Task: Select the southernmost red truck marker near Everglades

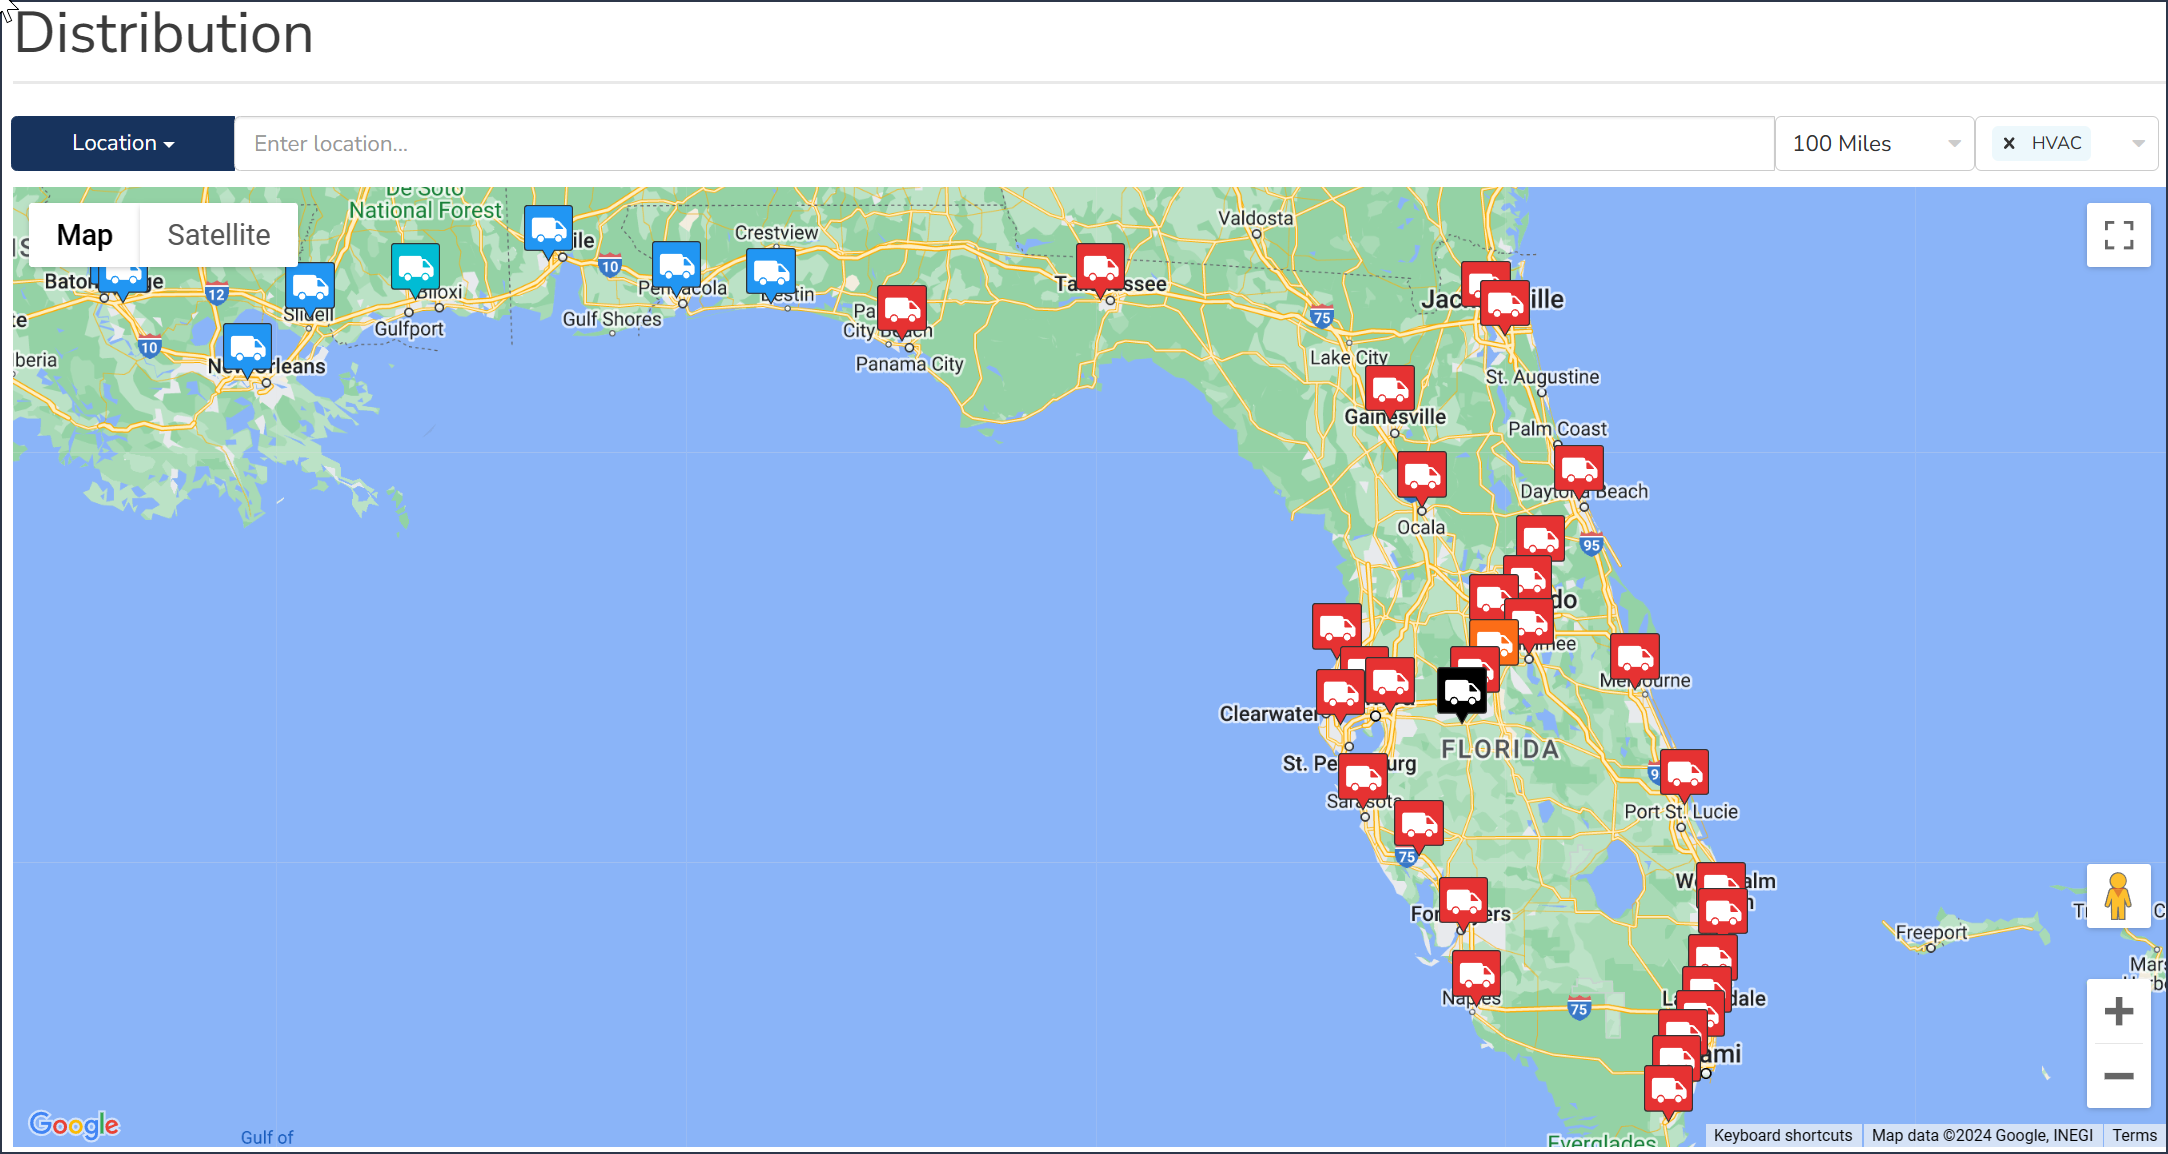Action: [x=1668, y=1091]
